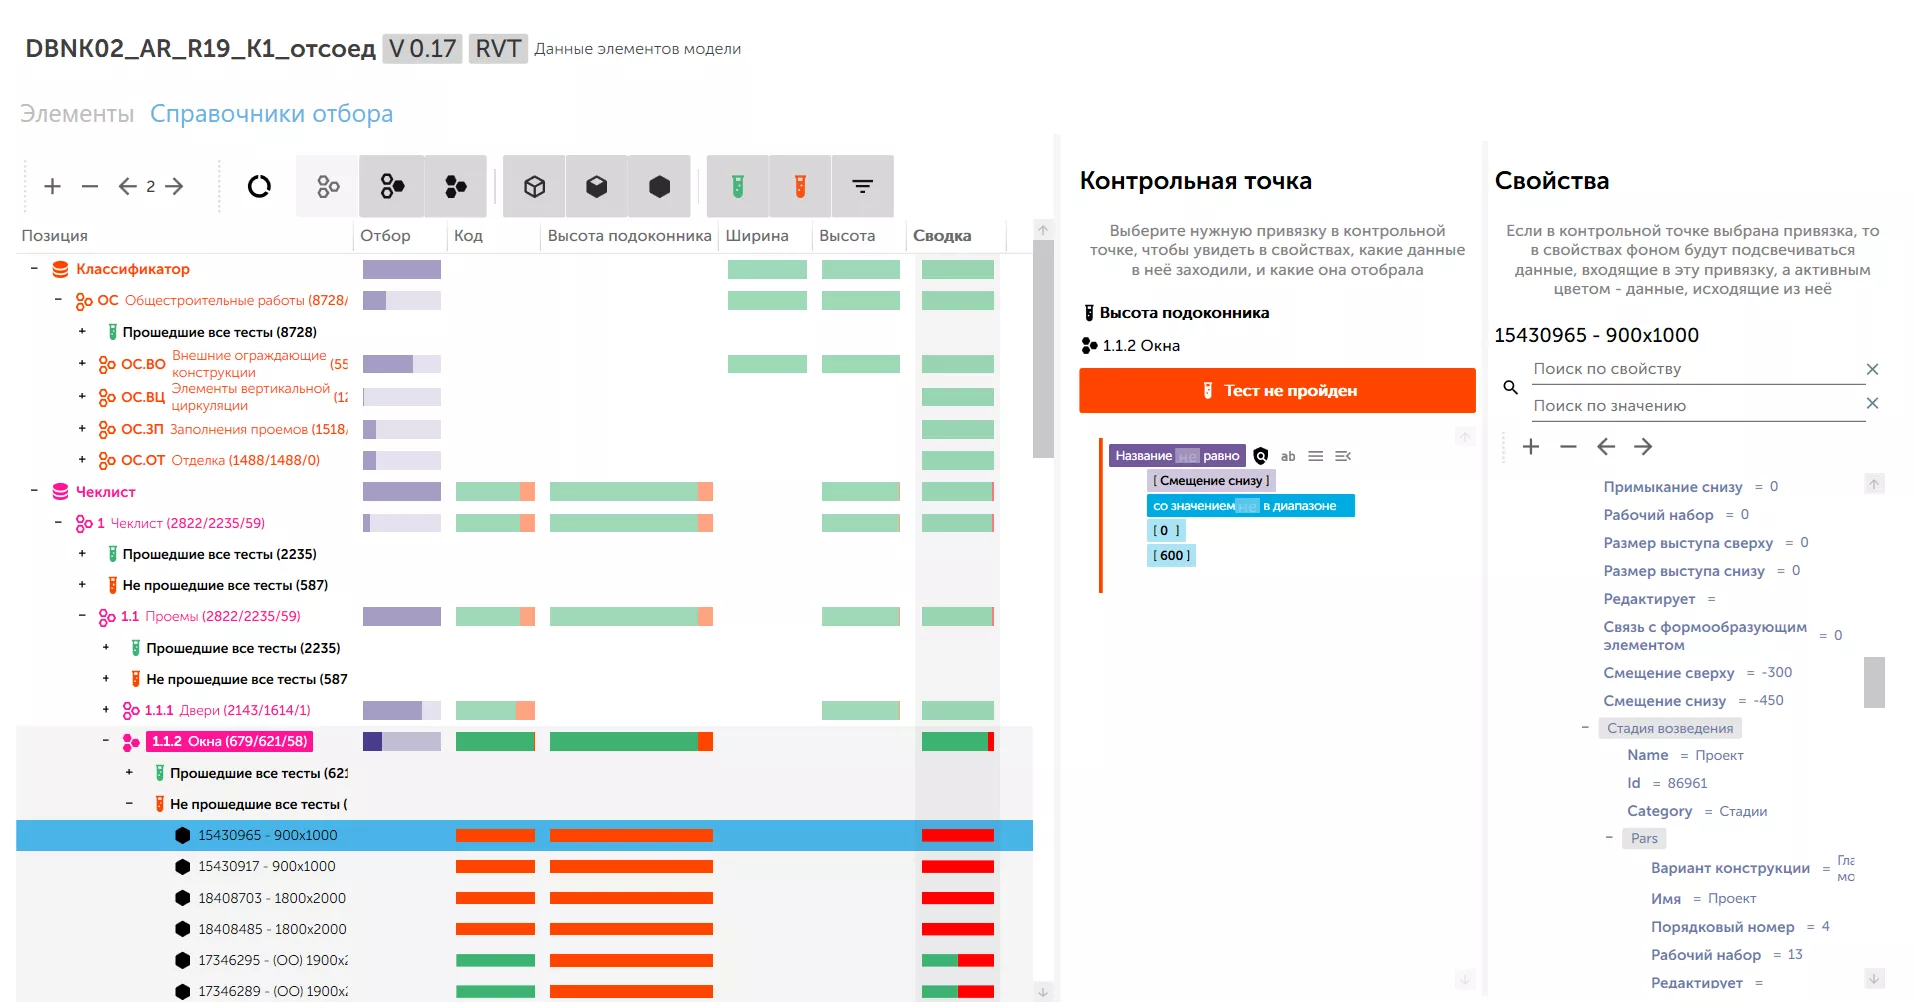
Task: Focus the 'Поиск по свойству' search field
Action: click(1695, 369)
